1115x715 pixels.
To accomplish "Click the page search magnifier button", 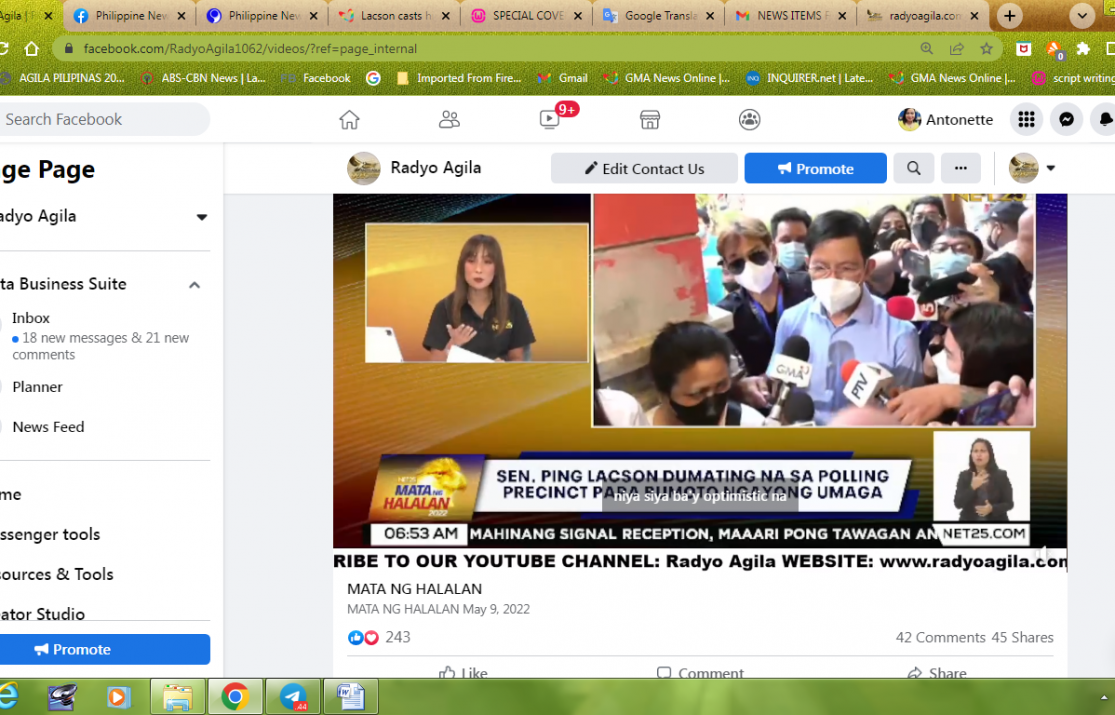I will pyautogui.click(x=914, y=168).
